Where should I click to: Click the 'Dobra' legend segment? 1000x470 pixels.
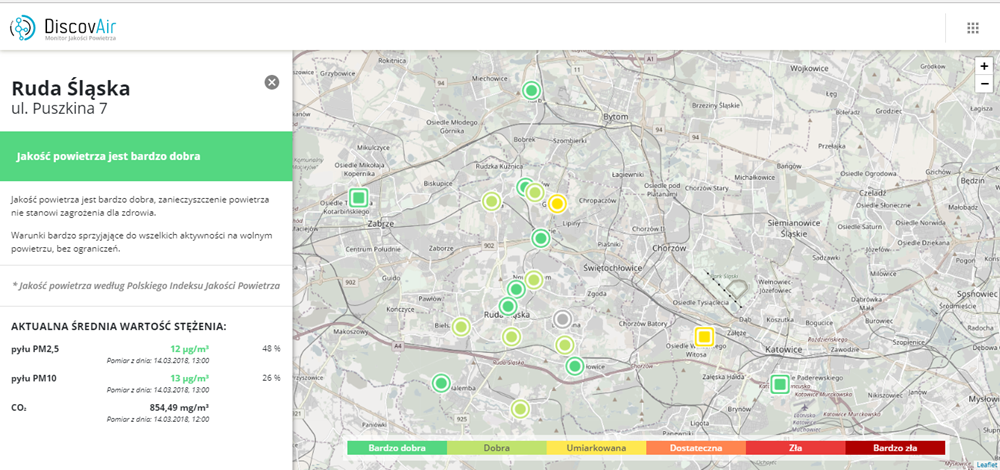click(496, 448)
